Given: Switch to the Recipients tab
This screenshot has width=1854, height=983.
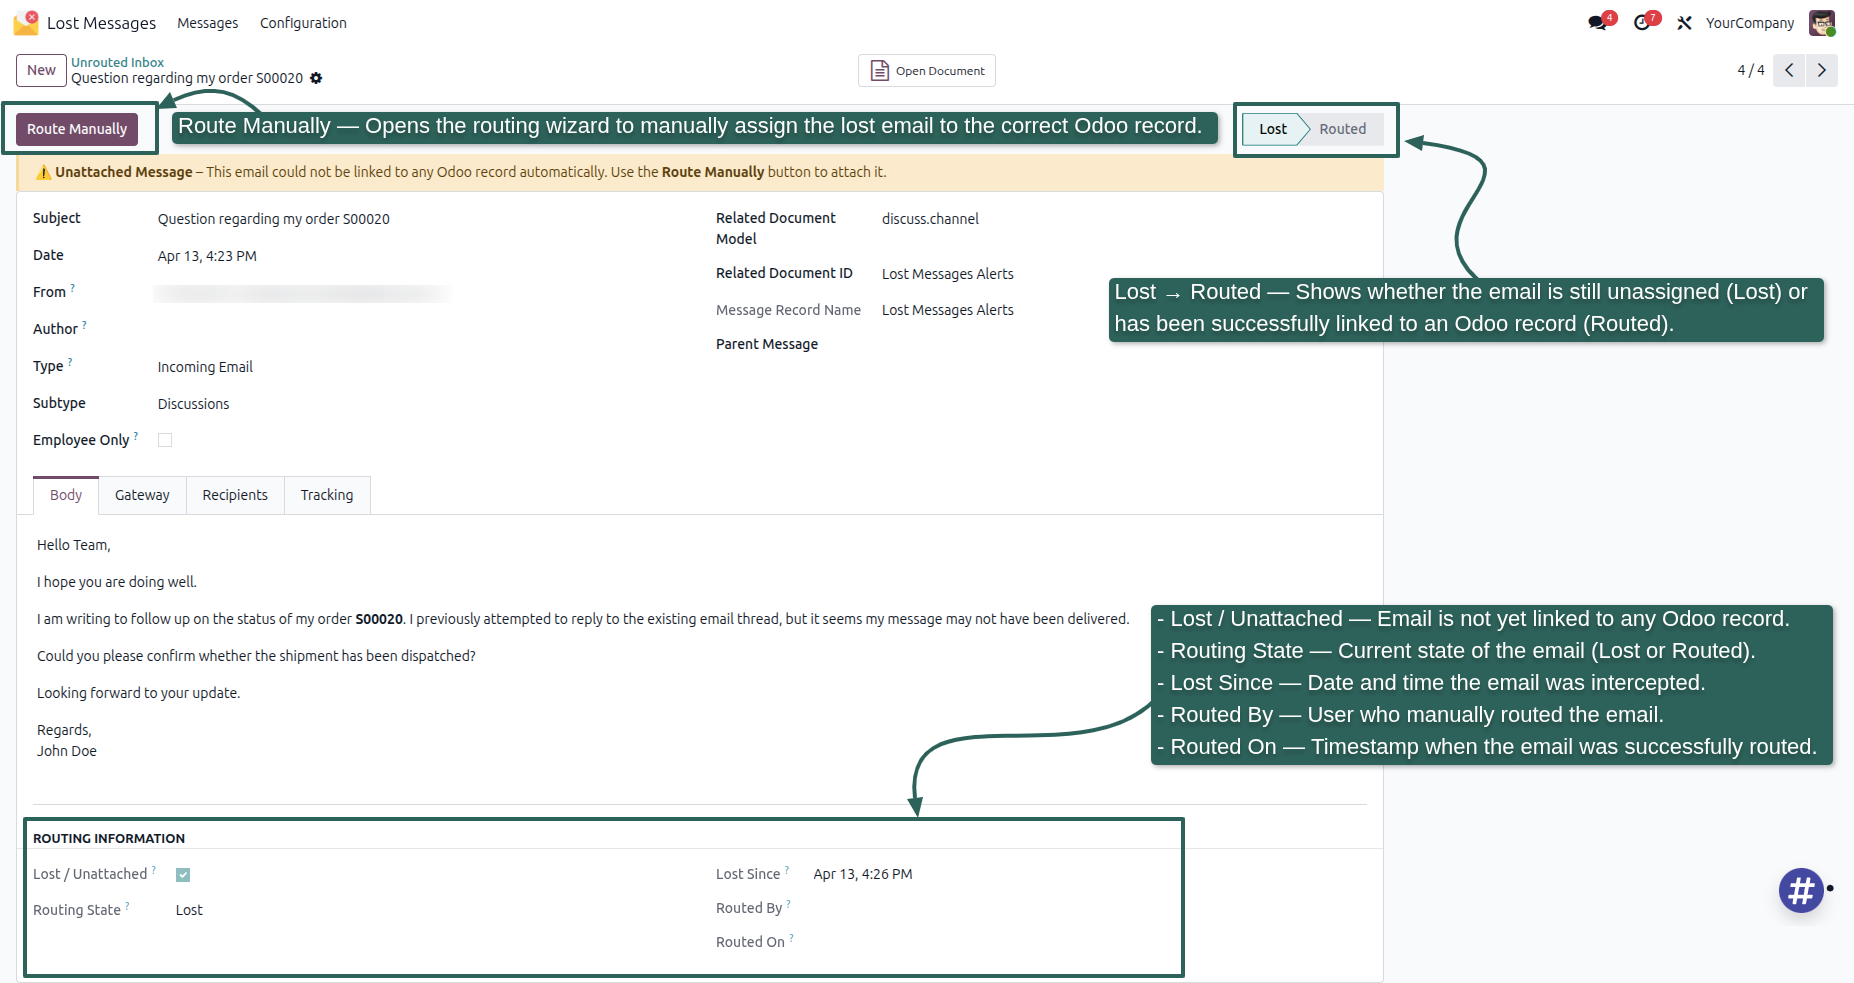Looking at the screenshot, I should pos(235,495).
